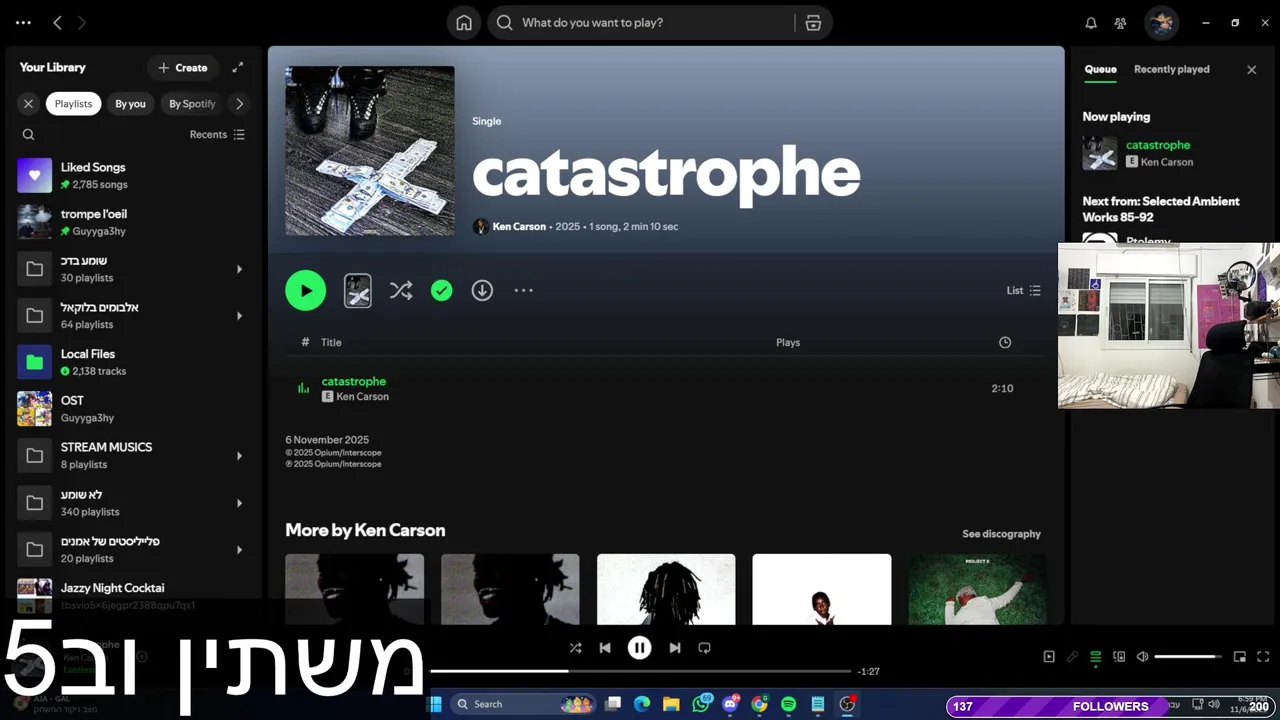Open the user profile avatar menu
Viewport: 1280px width, 720px height.
click(x=1161, y=23)
